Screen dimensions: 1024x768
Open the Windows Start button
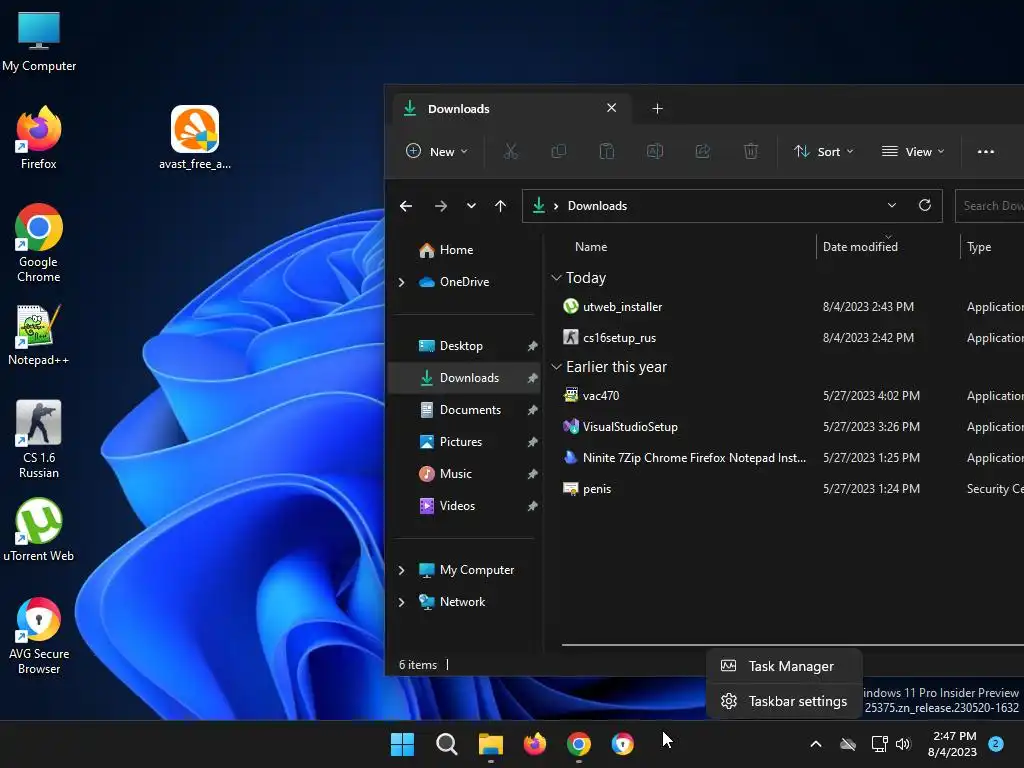point(402,744)
